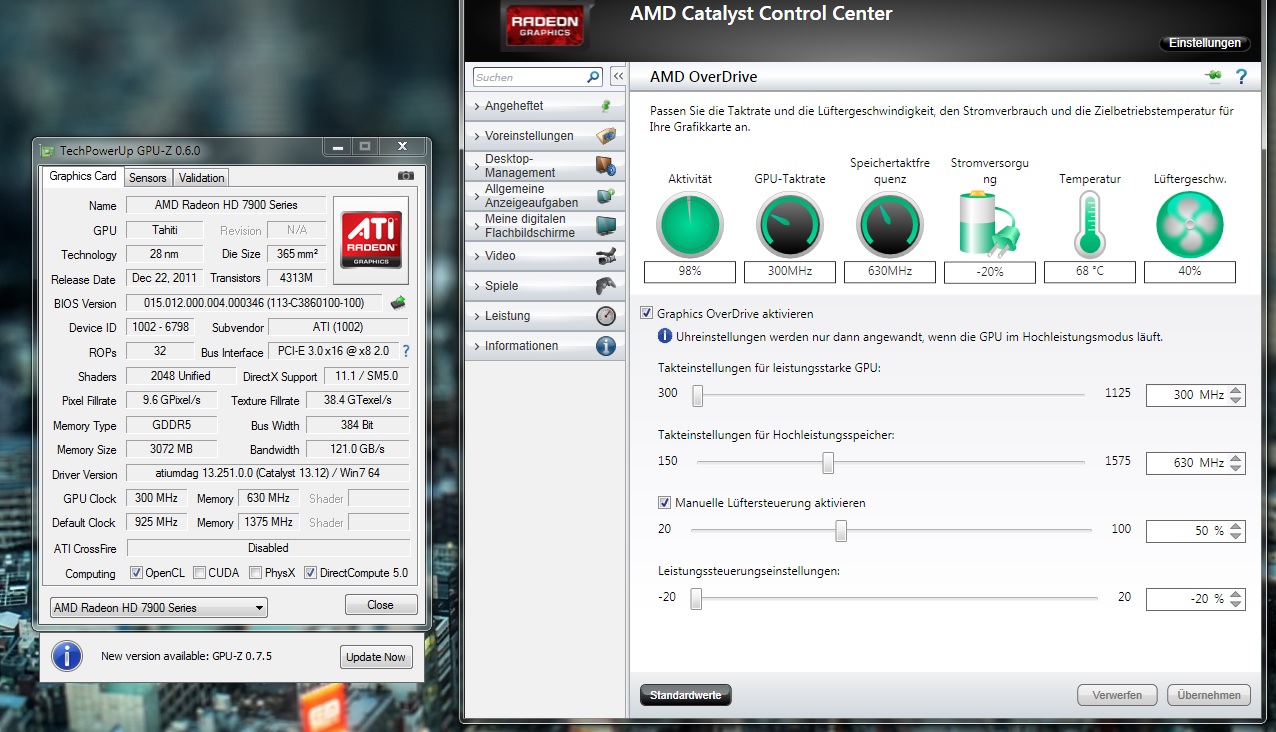This screenshot has height=732, width=1276.
Task: Click the Temperatur thermometer icon
Action: [1089, 225]
